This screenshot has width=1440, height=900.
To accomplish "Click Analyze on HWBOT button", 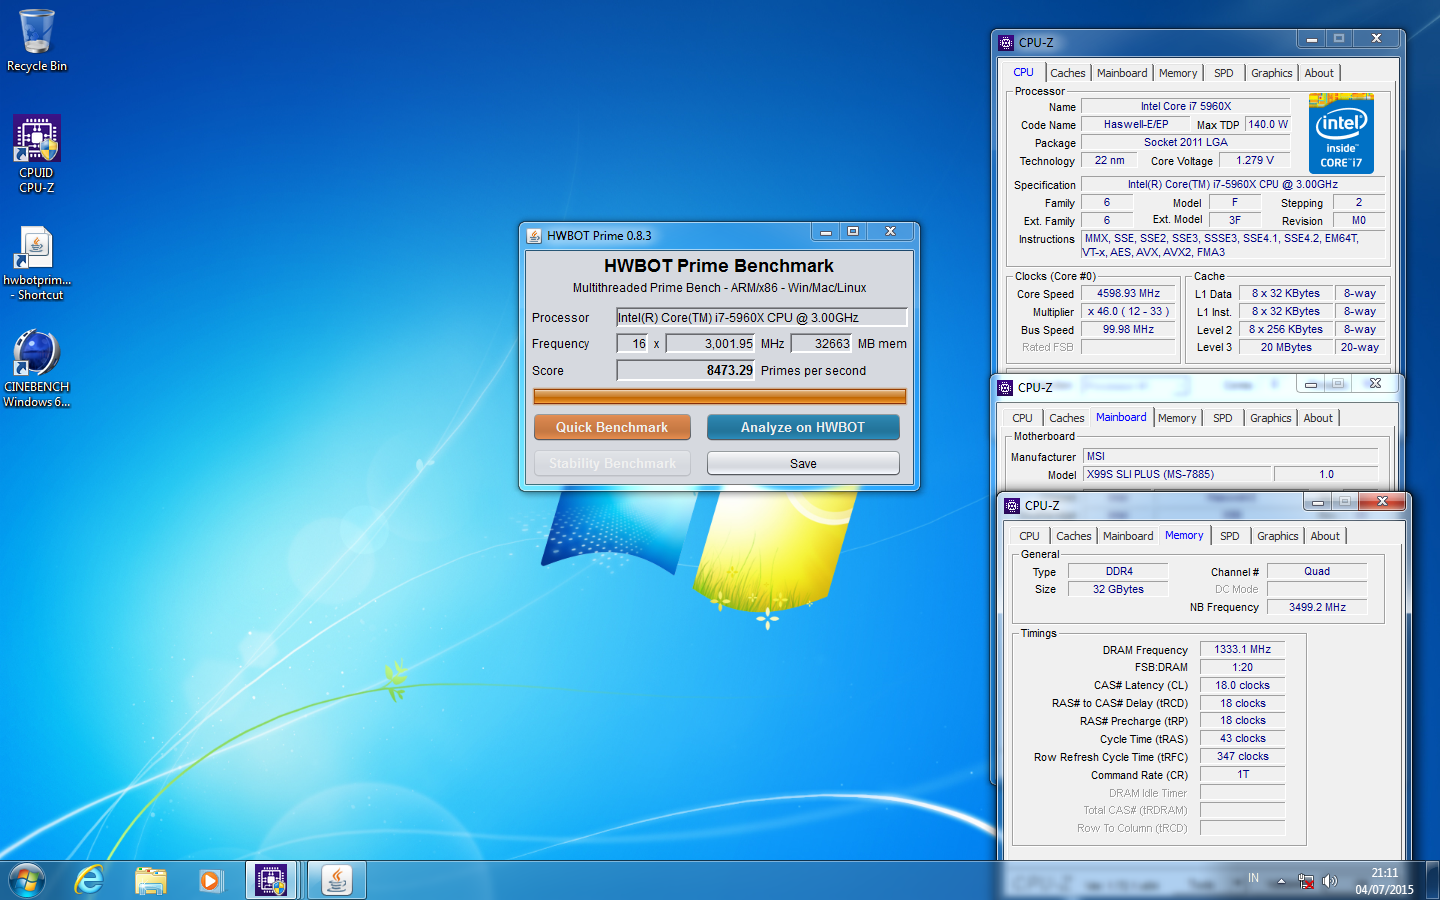I will click(803, 427).
